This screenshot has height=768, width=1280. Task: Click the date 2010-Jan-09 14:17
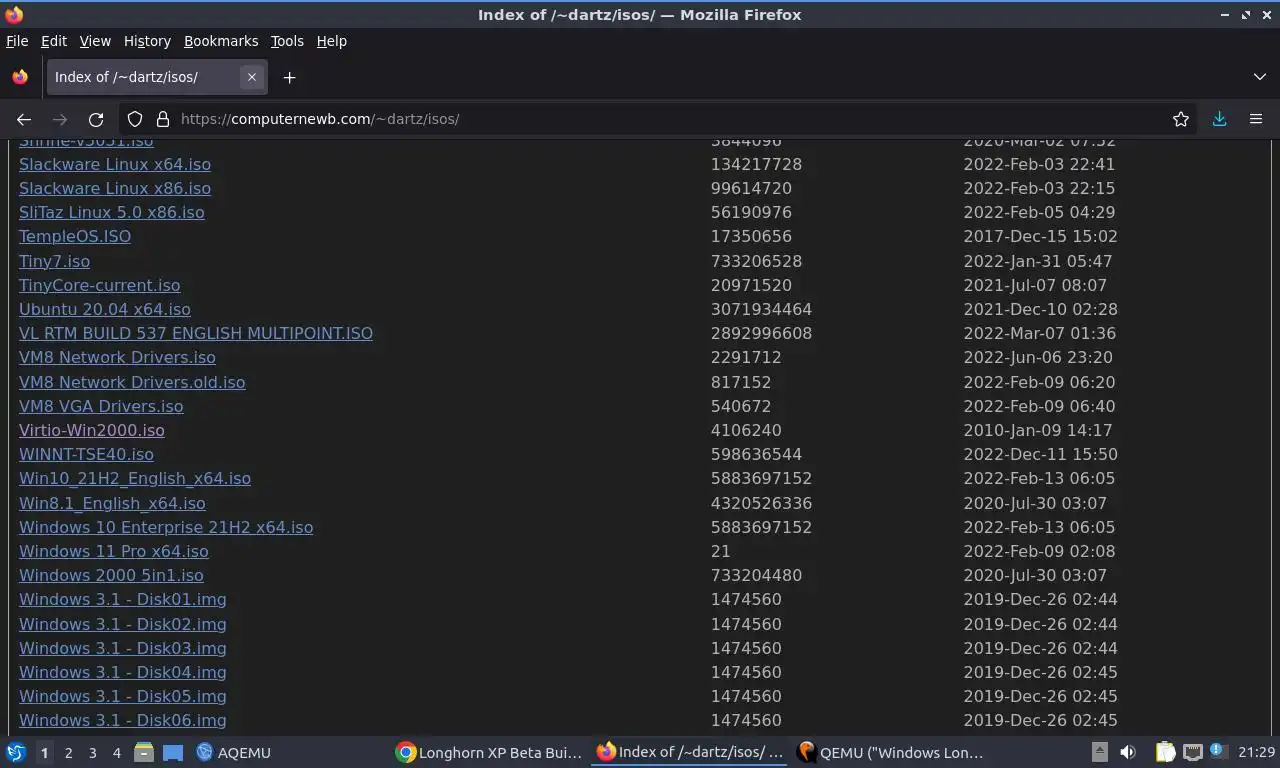[x=1038, y=430]
